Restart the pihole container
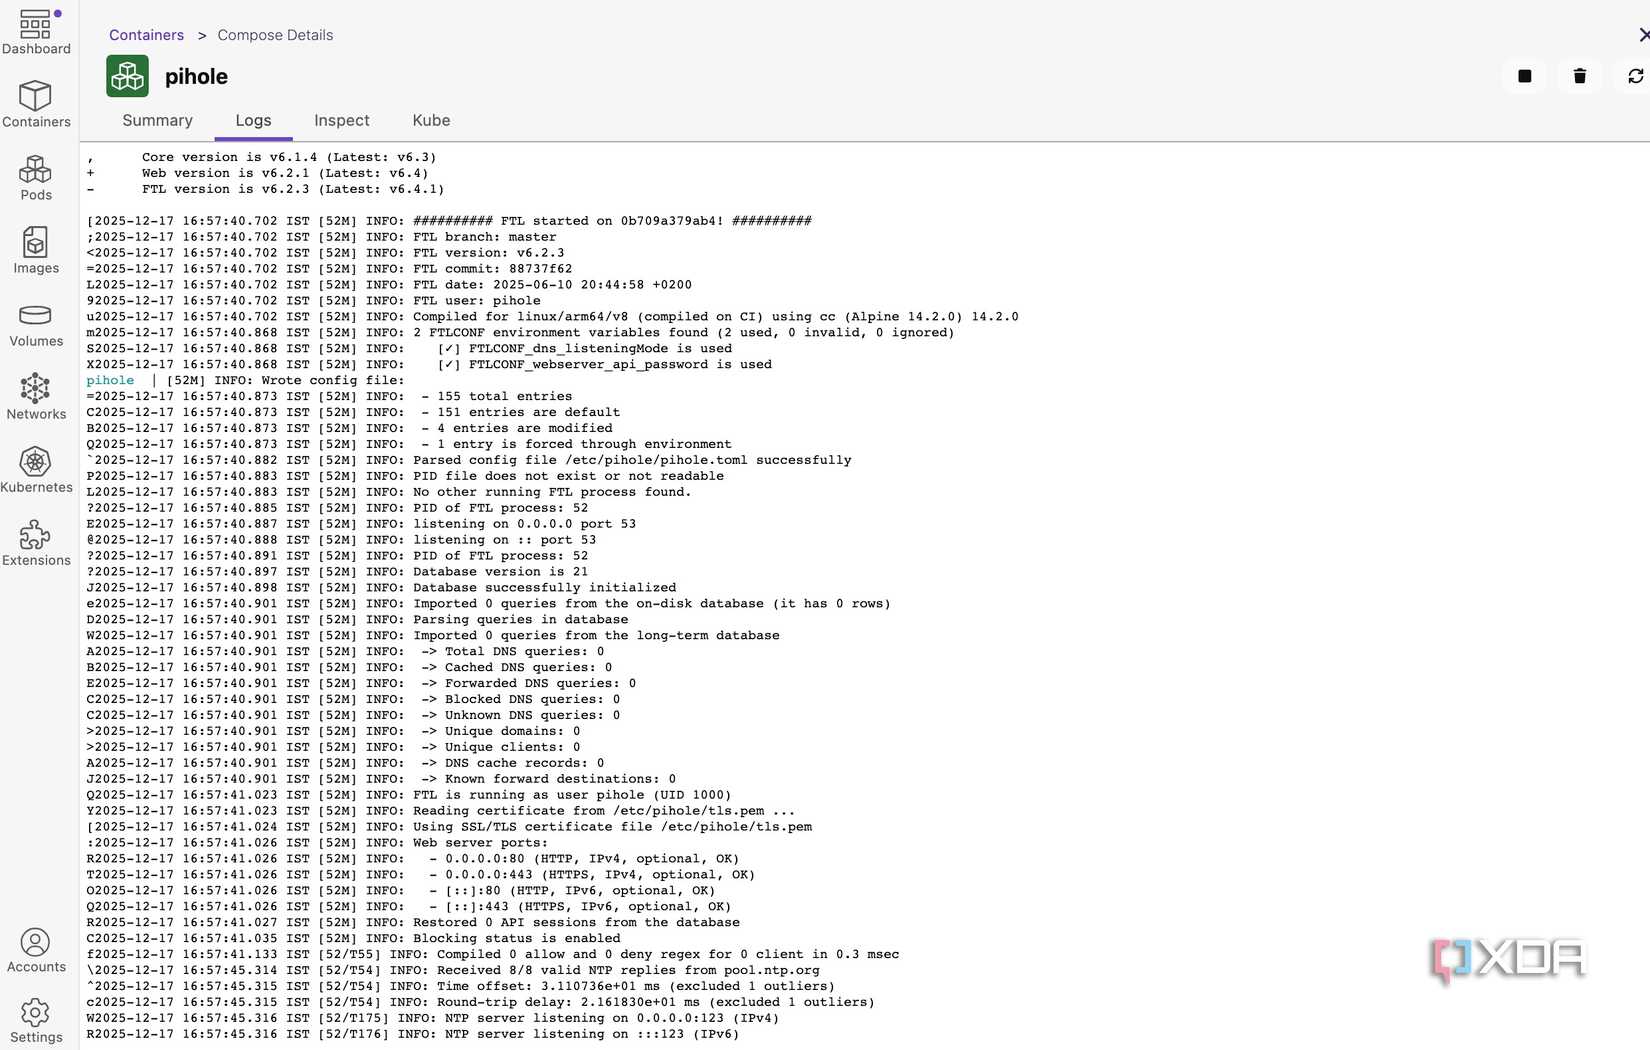This screenshot has height=1050, width=1650. pos(1635,76)
